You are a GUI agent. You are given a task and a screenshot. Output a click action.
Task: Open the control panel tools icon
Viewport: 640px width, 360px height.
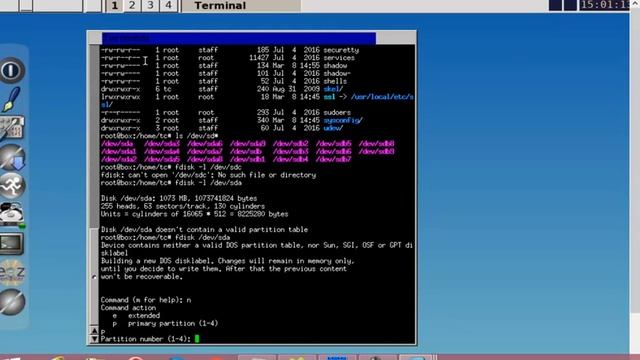pyautogui.click(x=12, y=128)
